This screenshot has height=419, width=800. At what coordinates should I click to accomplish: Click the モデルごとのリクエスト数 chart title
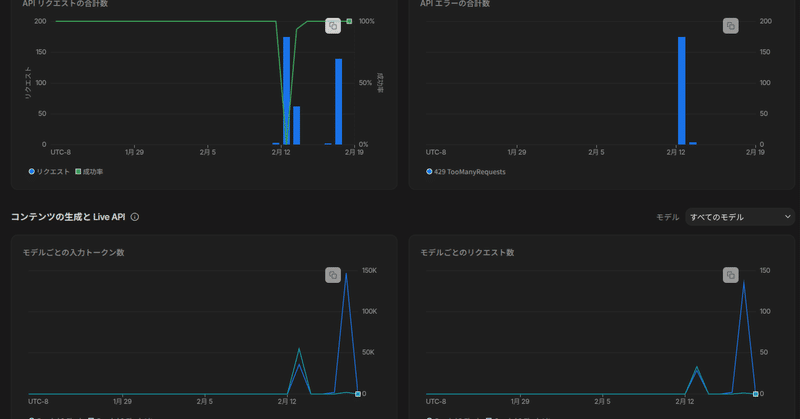click(467, 253)
